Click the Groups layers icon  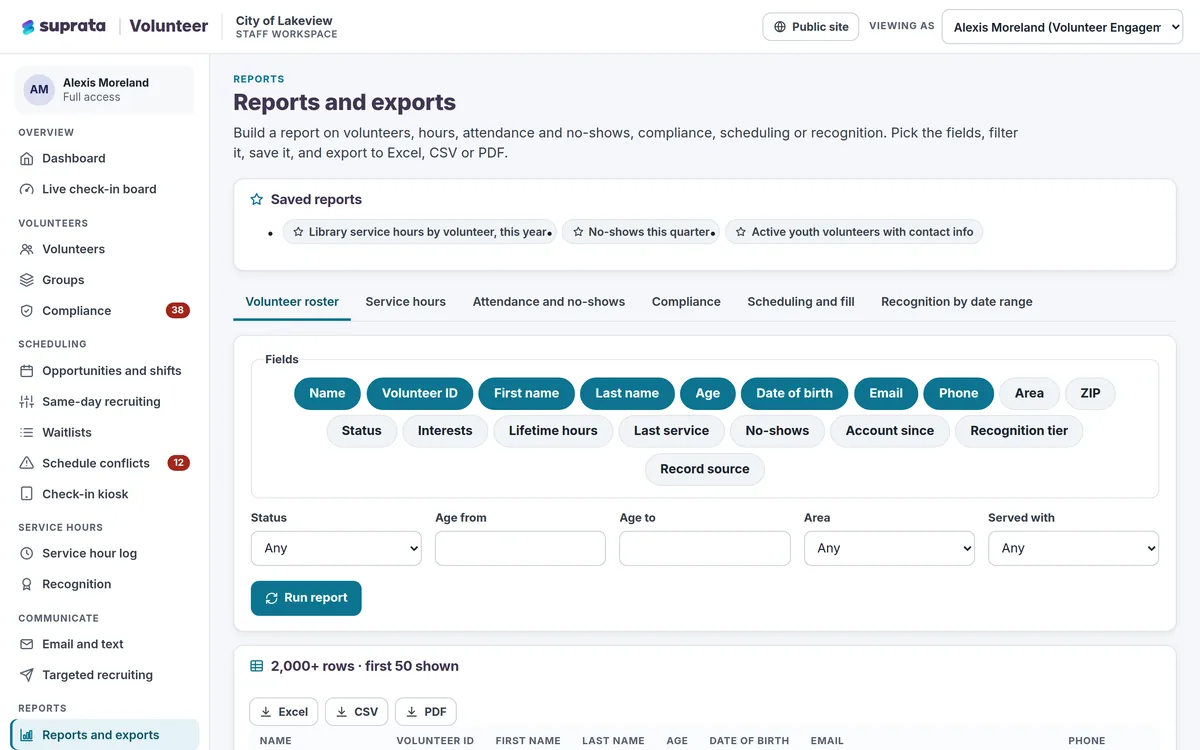tap(27, 280)
